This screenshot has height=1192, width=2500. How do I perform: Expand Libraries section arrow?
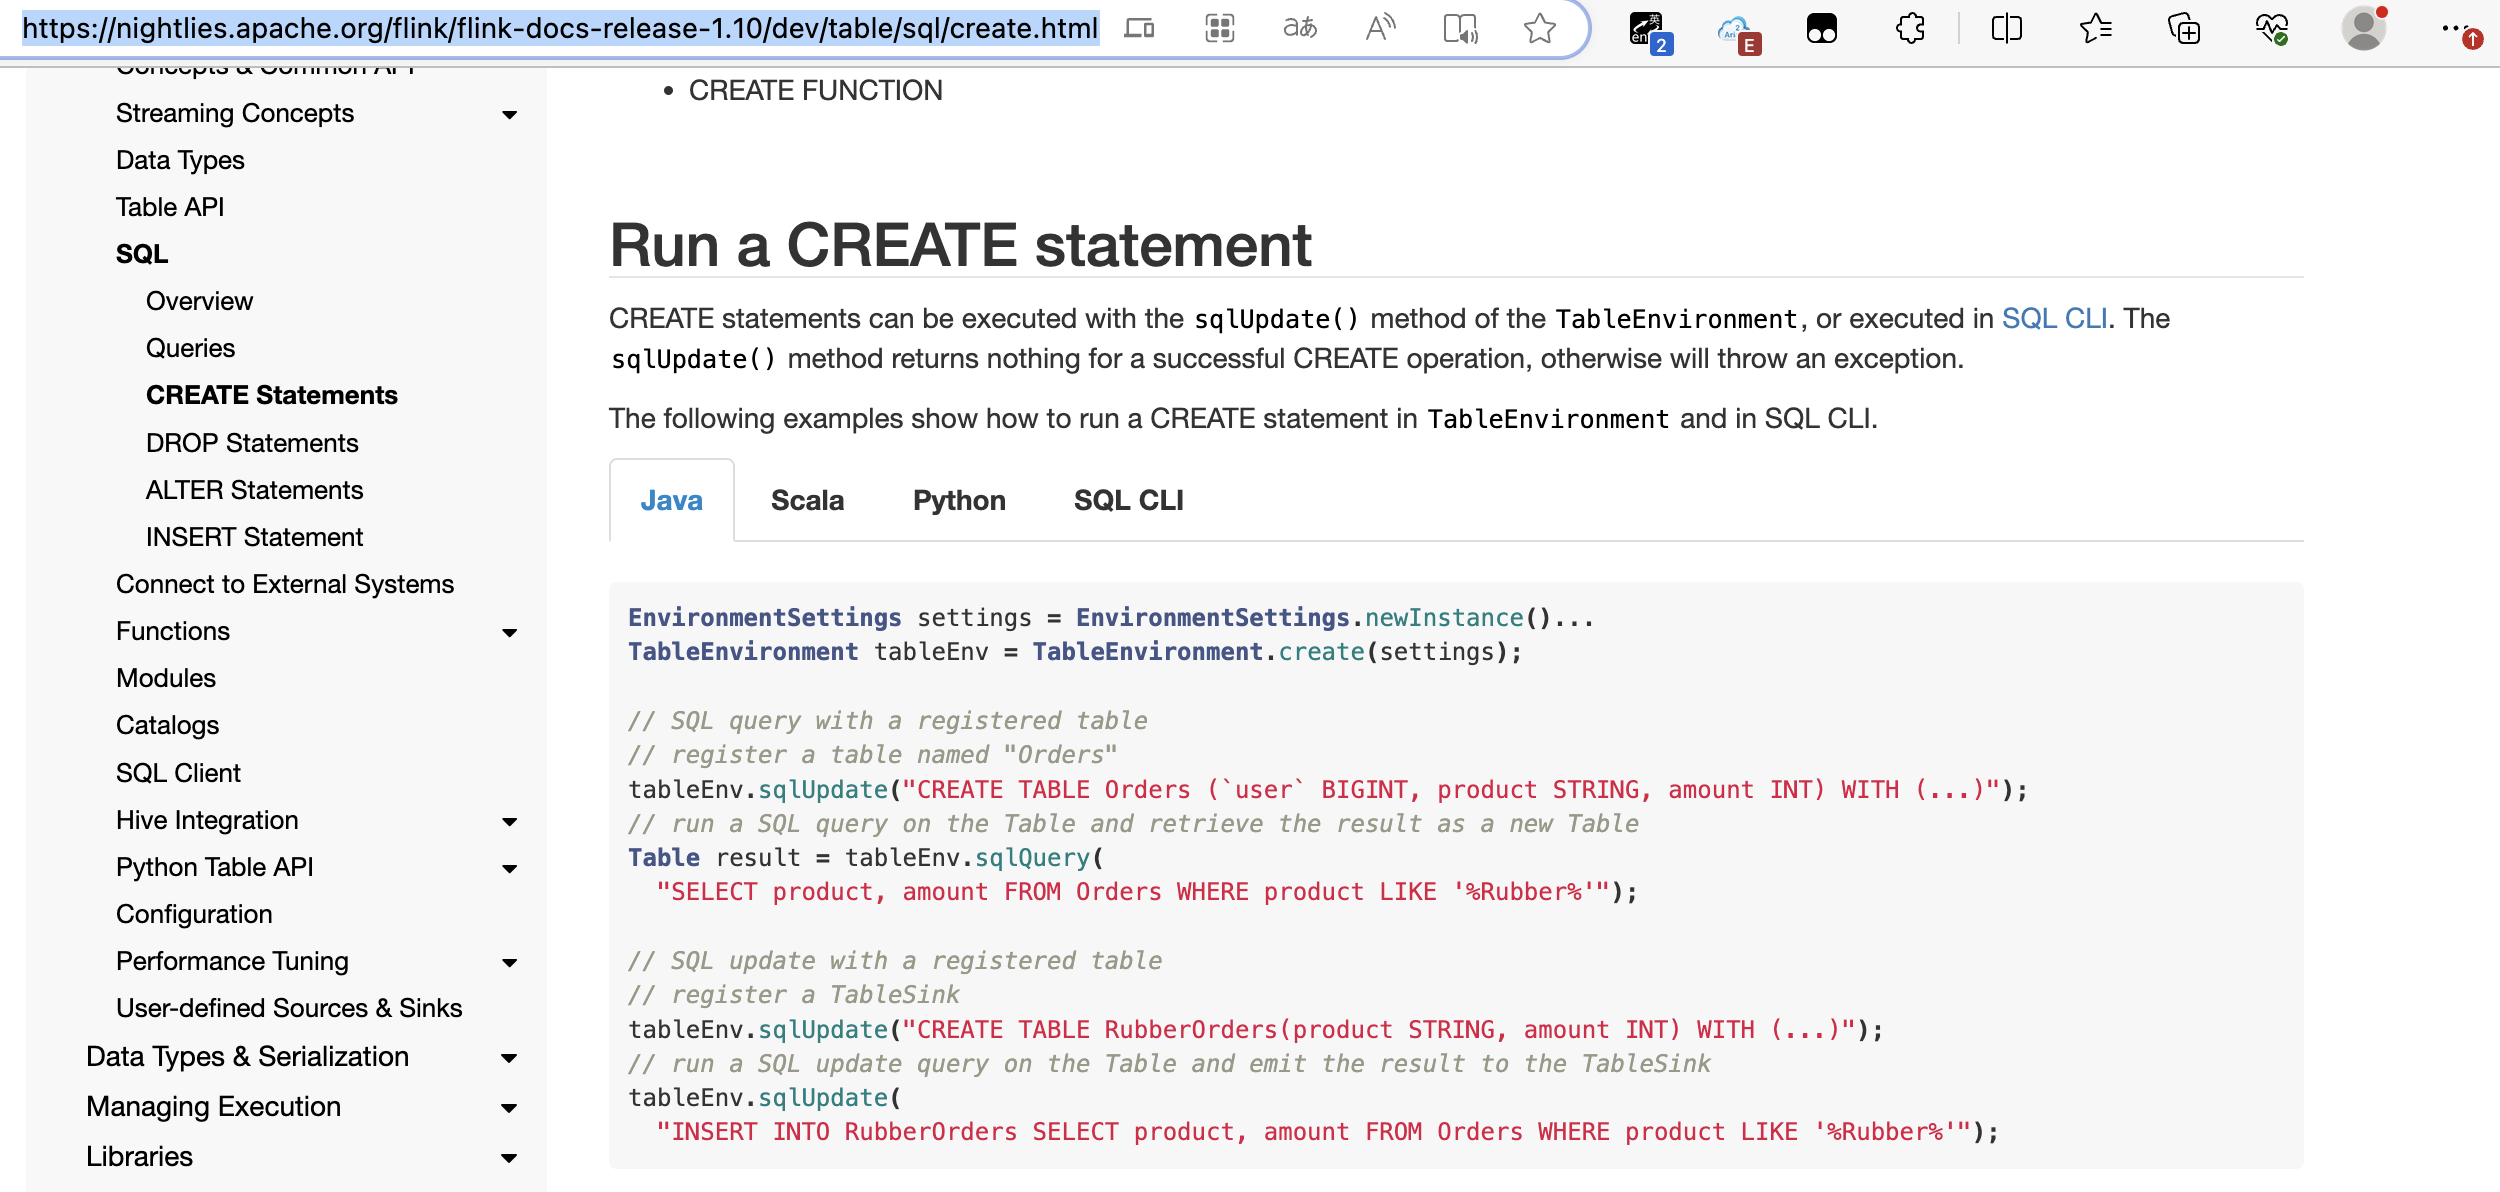(509, 1158)
